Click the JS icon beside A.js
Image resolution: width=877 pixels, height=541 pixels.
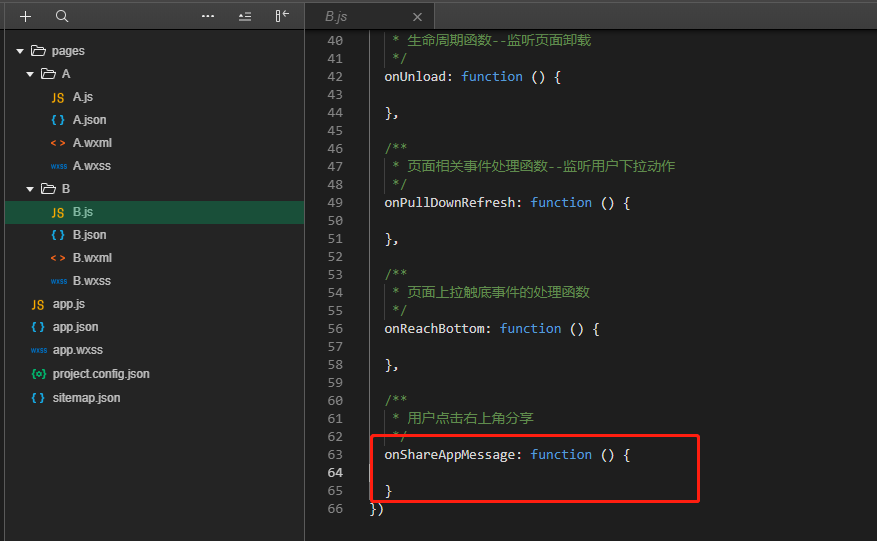point(58,98)
